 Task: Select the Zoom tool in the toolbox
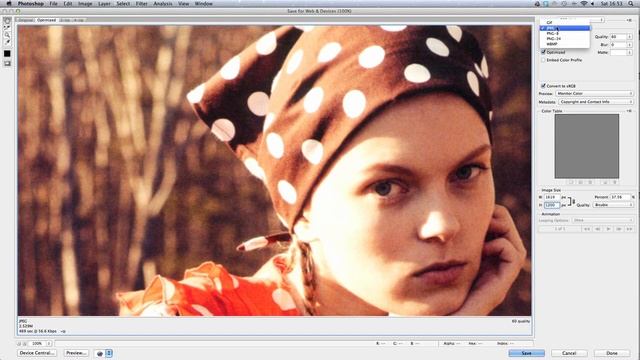[x=7, y=35]
